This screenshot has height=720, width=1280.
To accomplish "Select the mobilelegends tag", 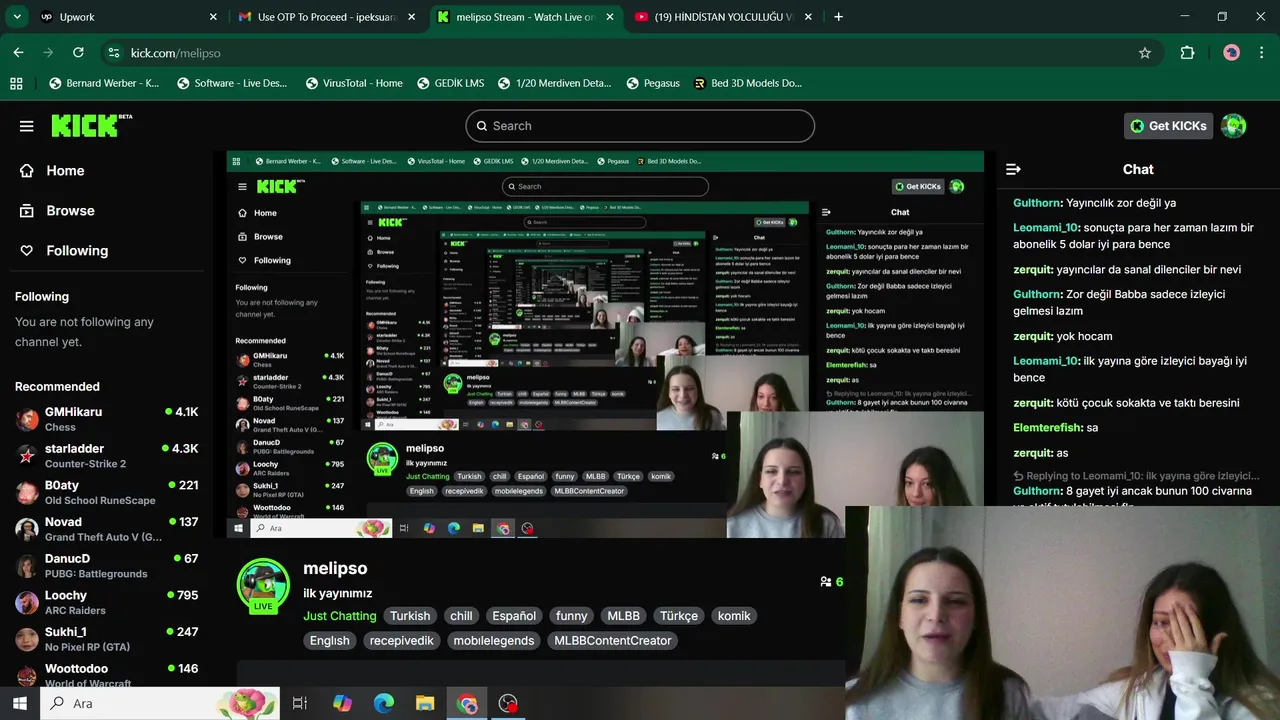I will [x=494, y=641].
